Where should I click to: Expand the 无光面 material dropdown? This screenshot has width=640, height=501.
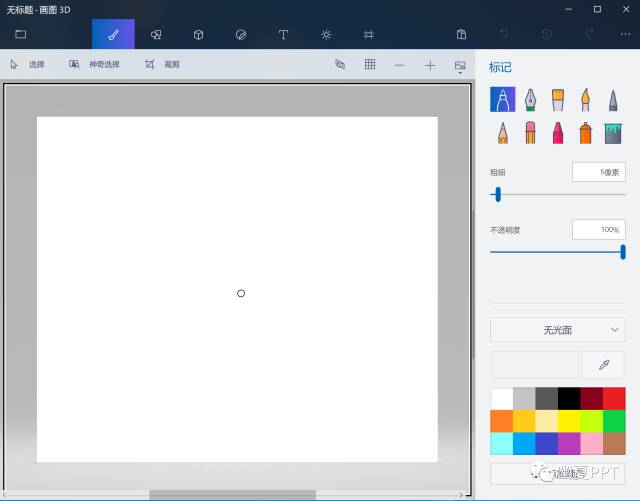click(557, 329)
